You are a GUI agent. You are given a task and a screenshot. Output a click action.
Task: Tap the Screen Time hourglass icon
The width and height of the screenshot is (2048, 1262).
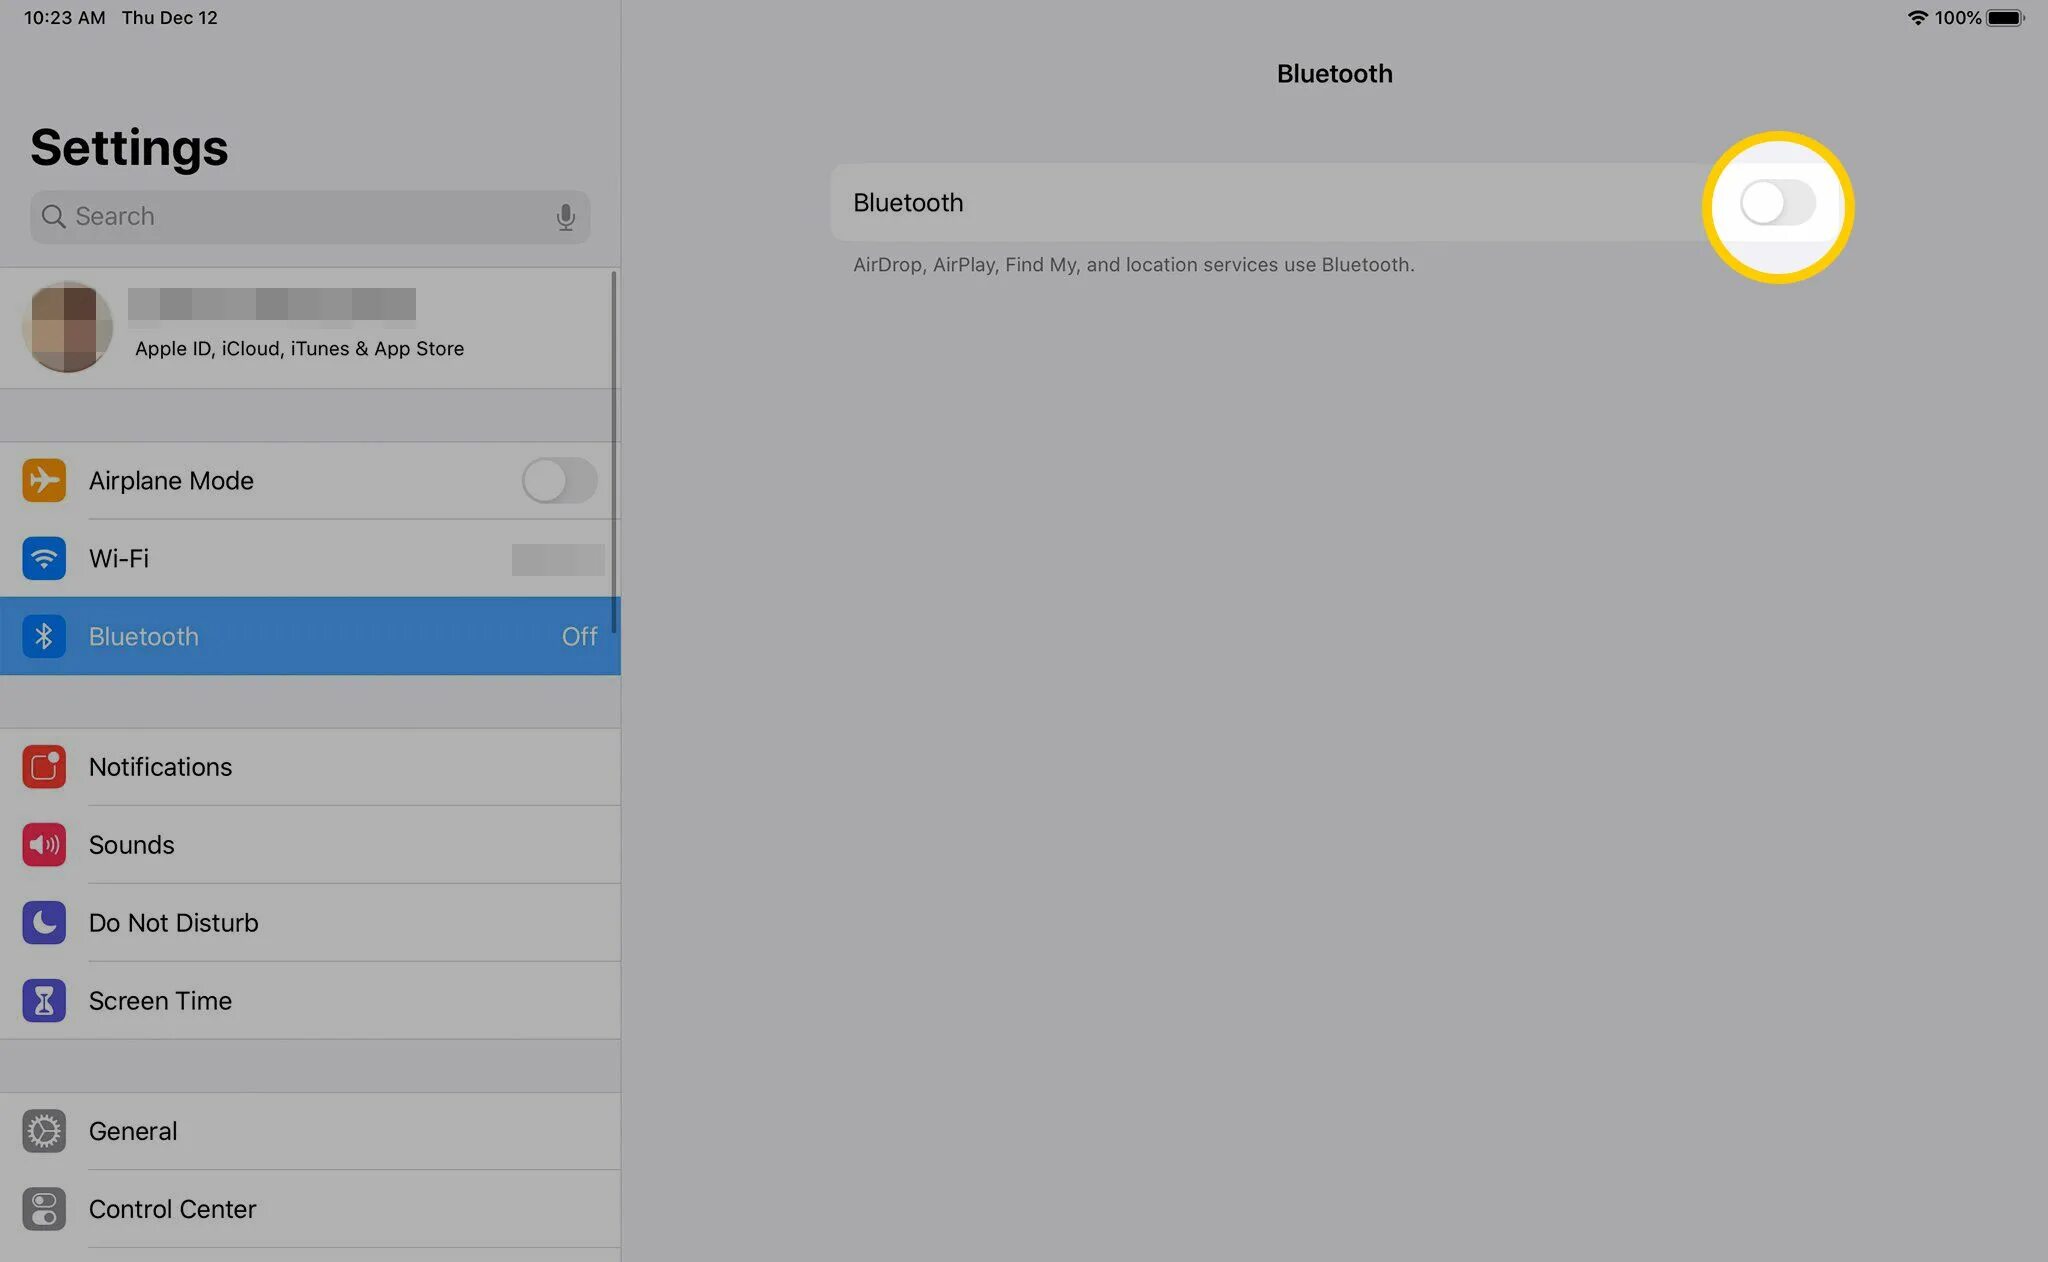coord(44,1001)
